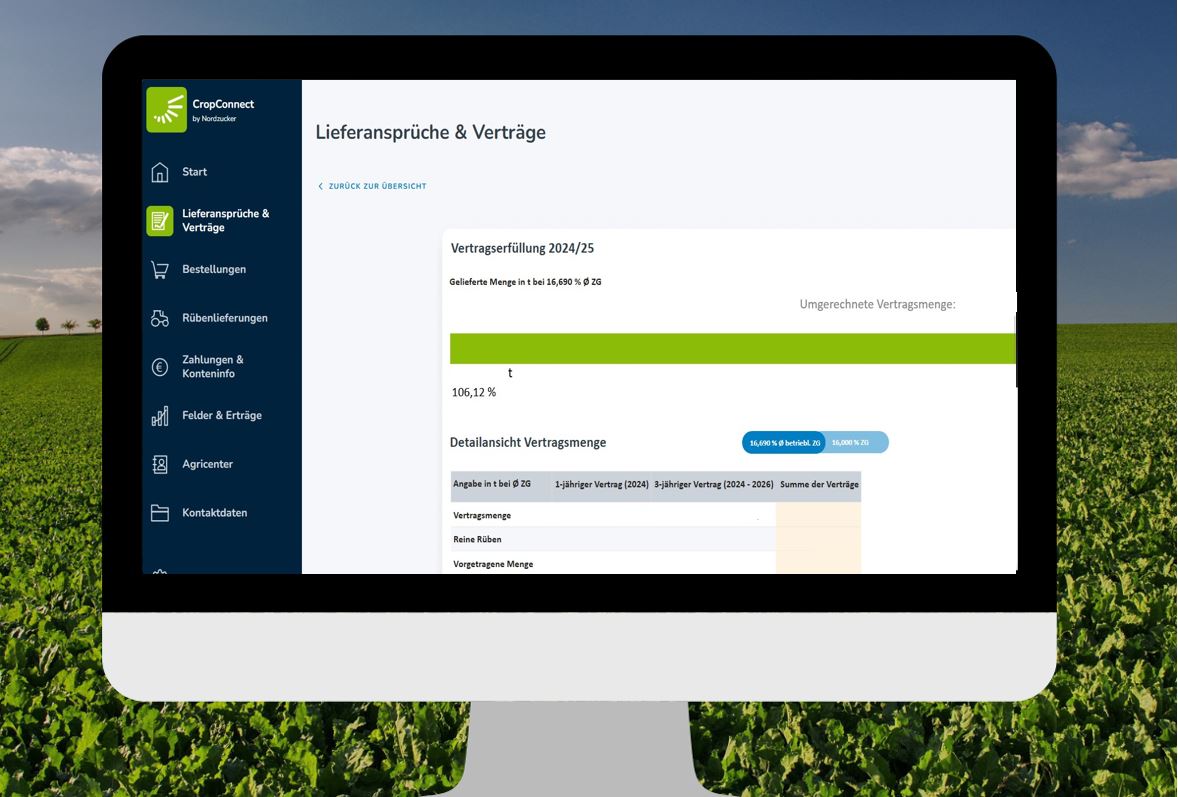Open the Bestellungen shopping cart icon

click(160, 270)
